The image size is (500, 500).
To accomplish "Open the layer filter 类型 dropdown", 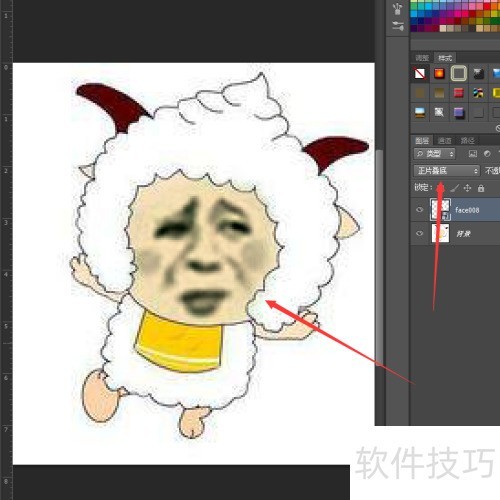I will pyautogui.click(x=434, y=154).
